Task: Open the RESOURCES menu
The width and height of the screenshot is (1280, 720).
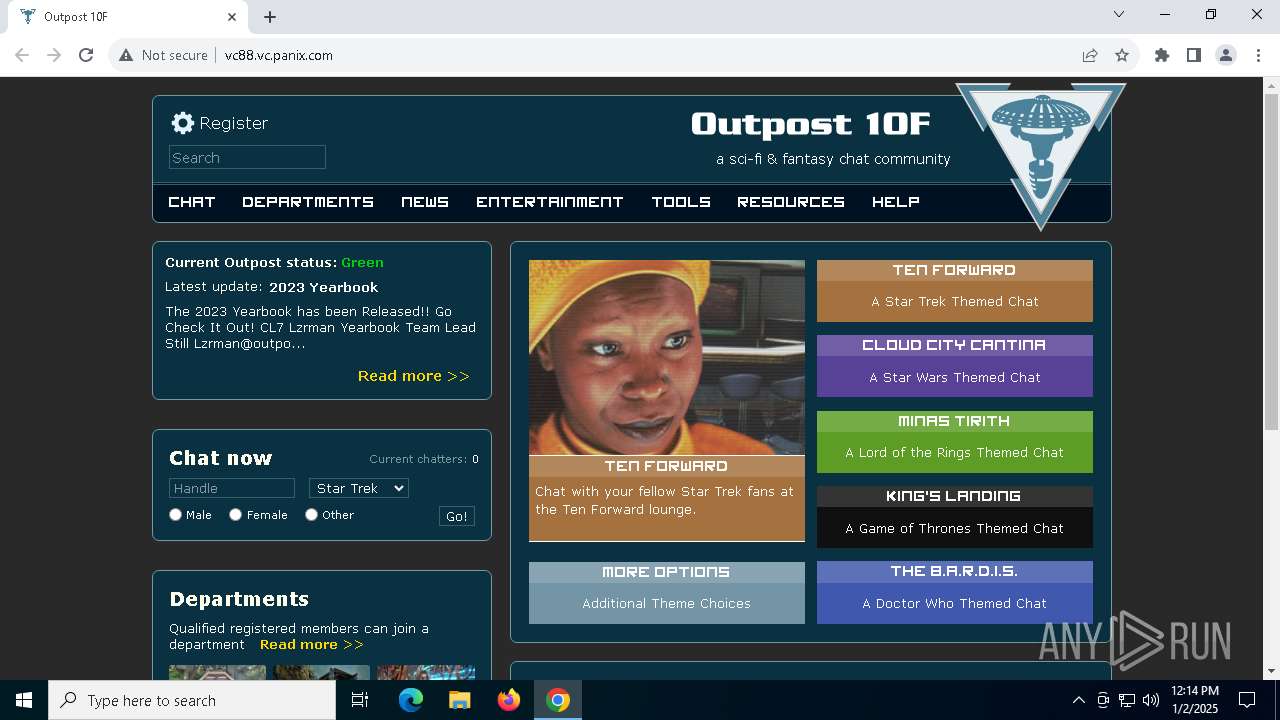Action: click(791, 202)
